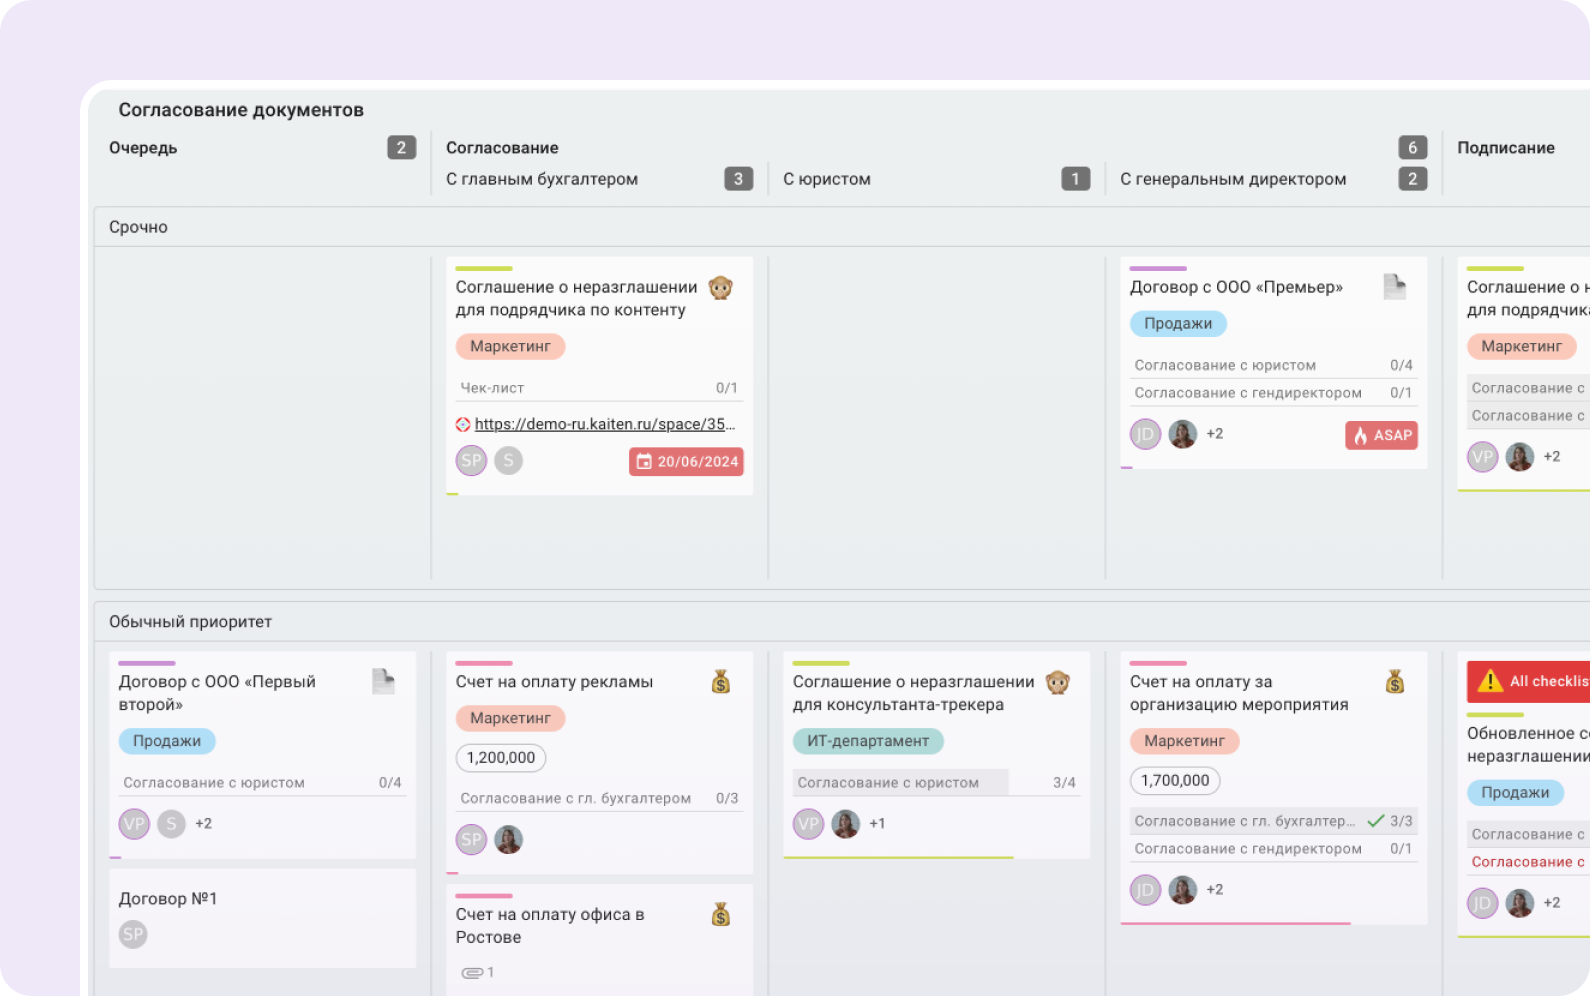Select the С юристом column header
The image size is (1590, 996).
[x=826, y=179]
